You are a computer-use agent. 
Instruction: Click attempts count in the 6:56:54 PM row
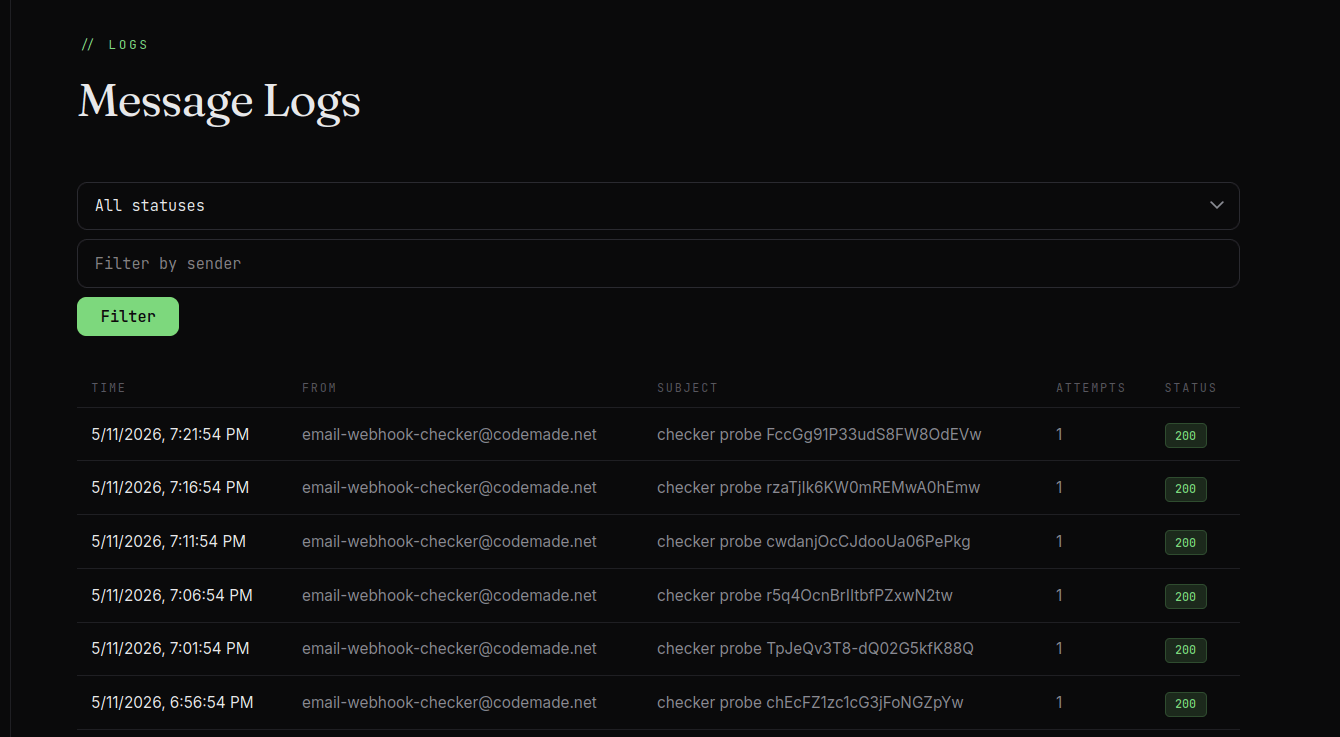point(1060,703)
